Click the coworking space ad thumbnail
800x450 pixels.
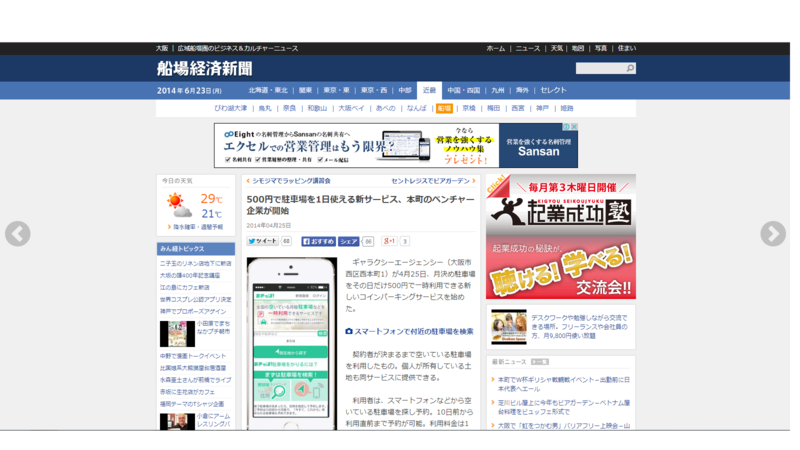[509, 327]
